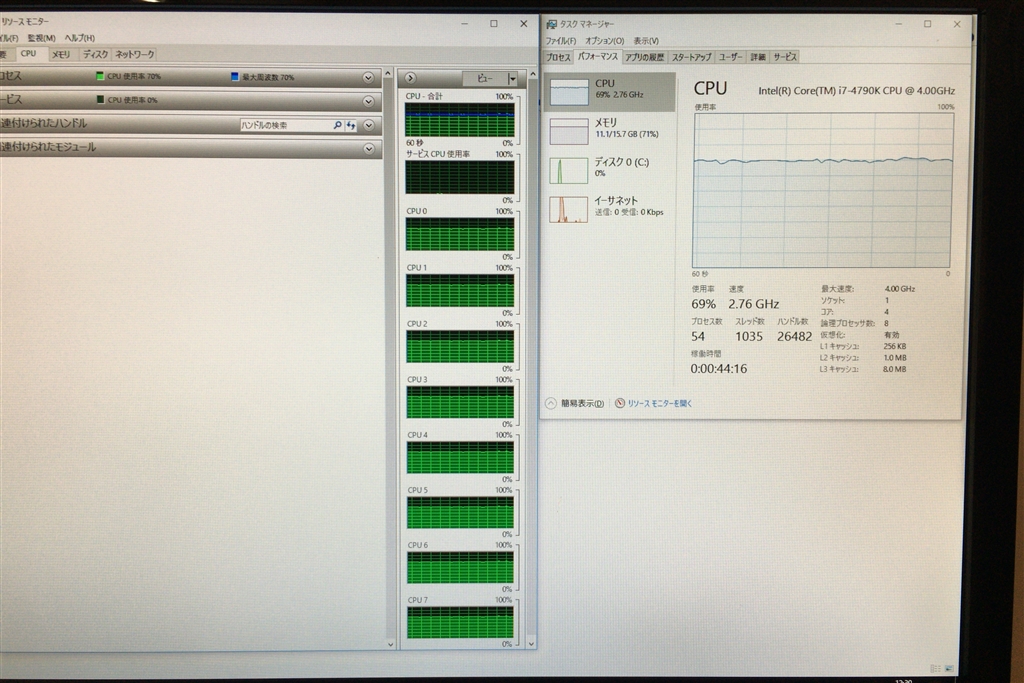This screenshot has height=683, width=1024.
Task: Click the Resource Monitor icon beside link
Action: (620, 404)
